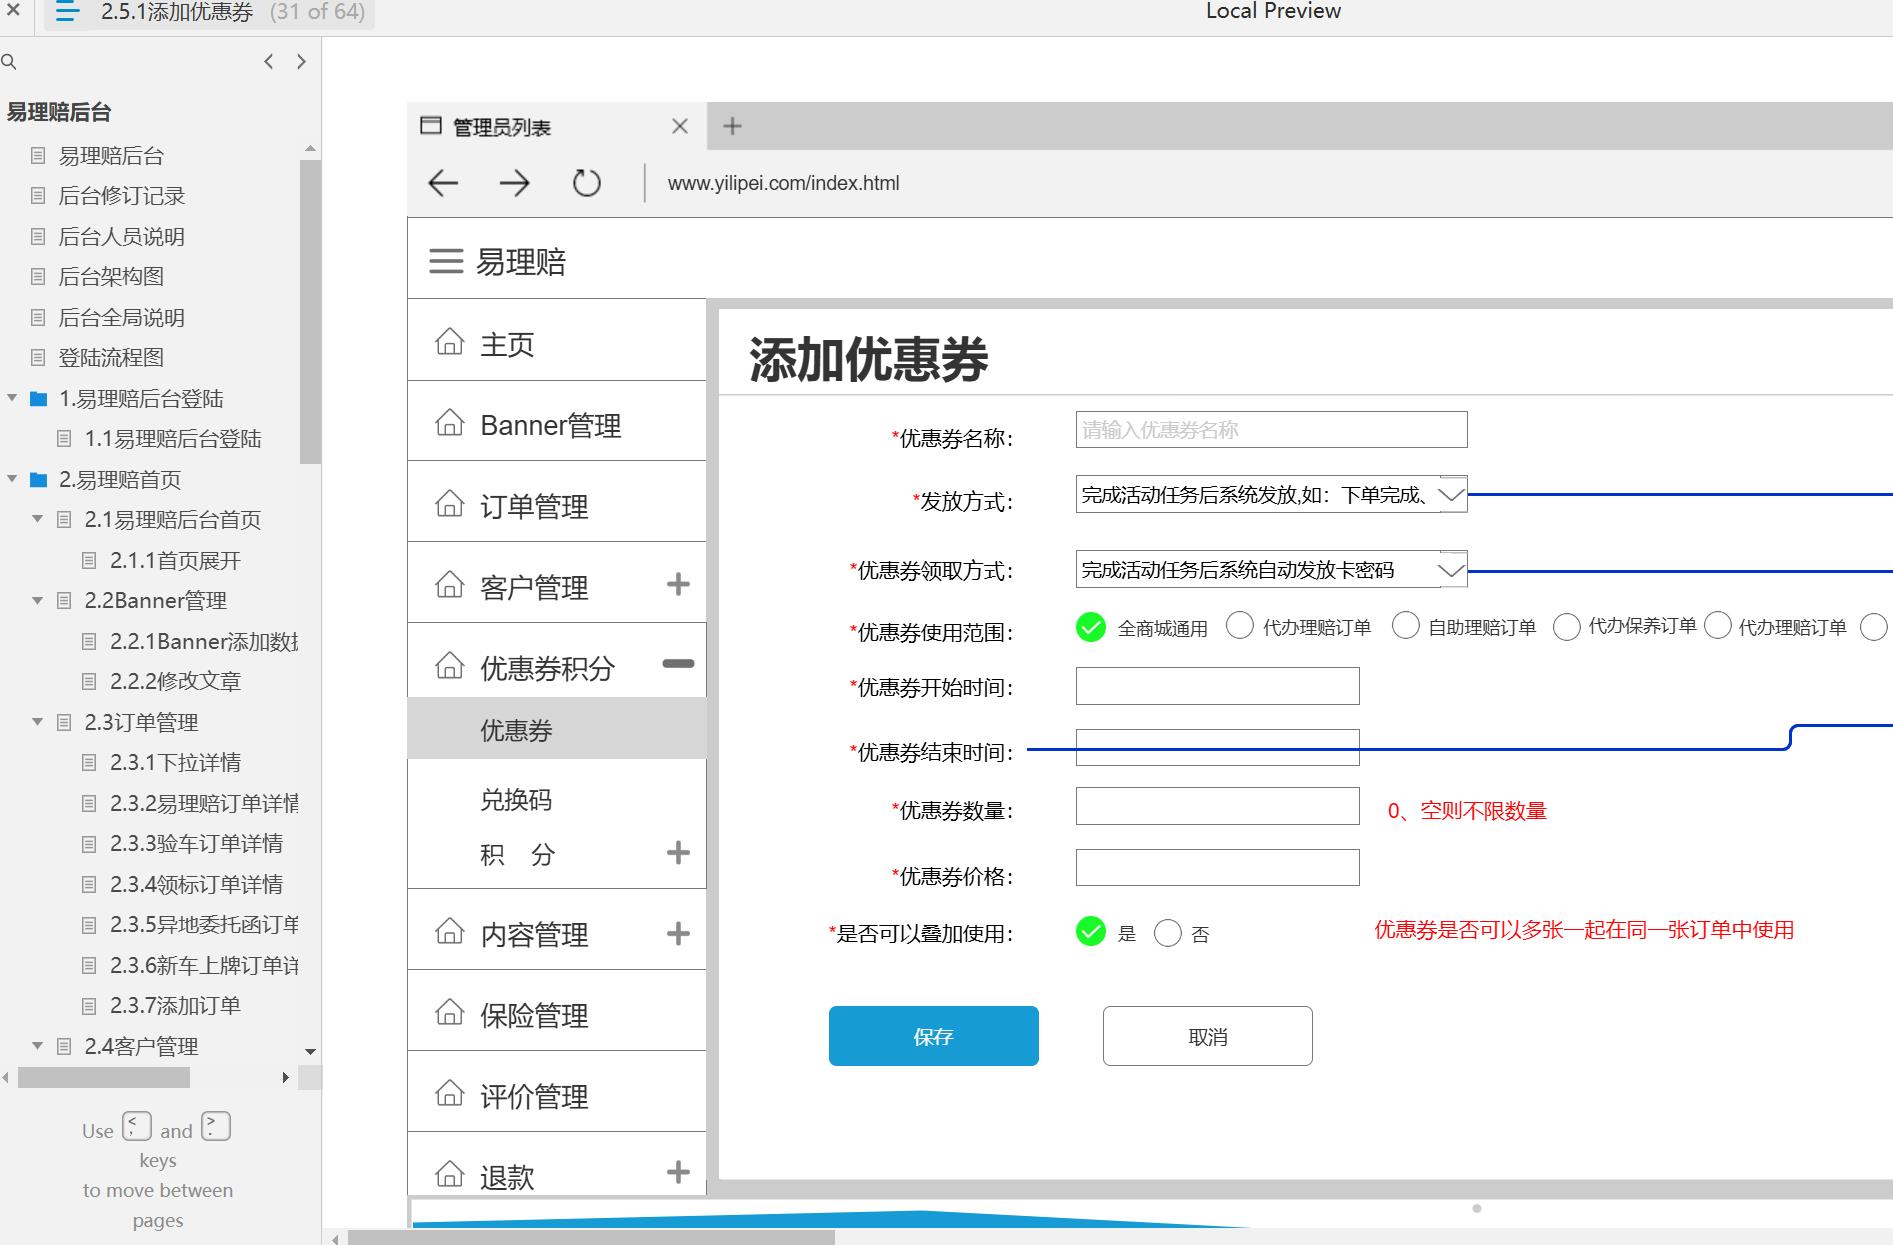Viewport: 1893px width, 1245px height.
Task: Switch to the 管理员列表 tab
Action: click(x=556, y=126)
